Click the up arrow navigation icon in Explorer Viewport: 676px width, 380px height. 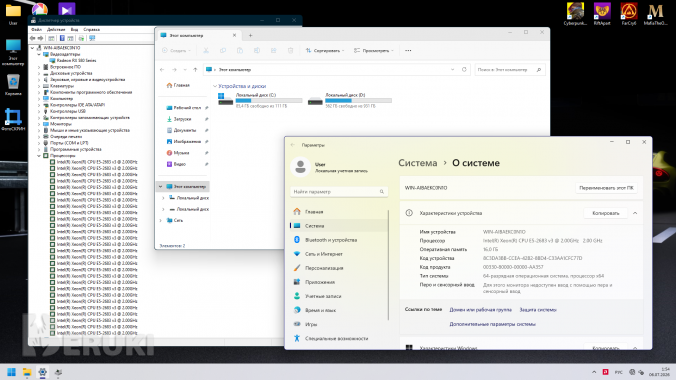click(x=195, y=69)
